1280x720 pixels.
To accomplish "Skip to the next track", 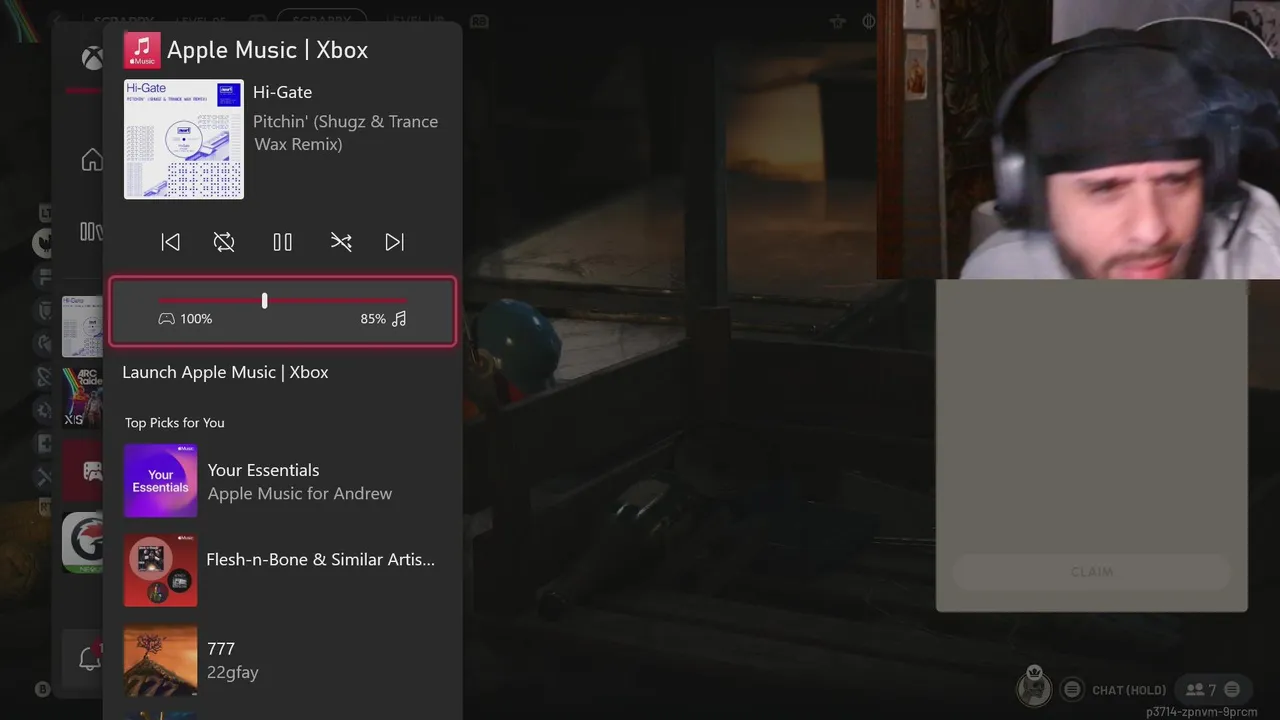I will click(395, 242).
